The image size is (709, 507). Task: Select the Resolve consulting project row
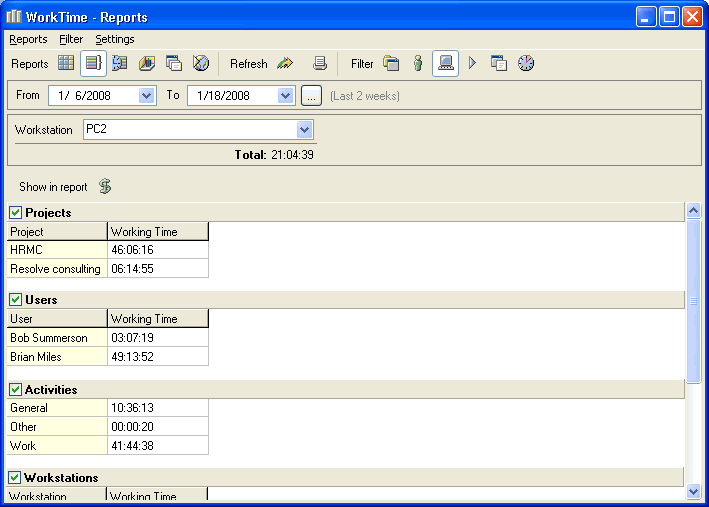coord(108,269)
